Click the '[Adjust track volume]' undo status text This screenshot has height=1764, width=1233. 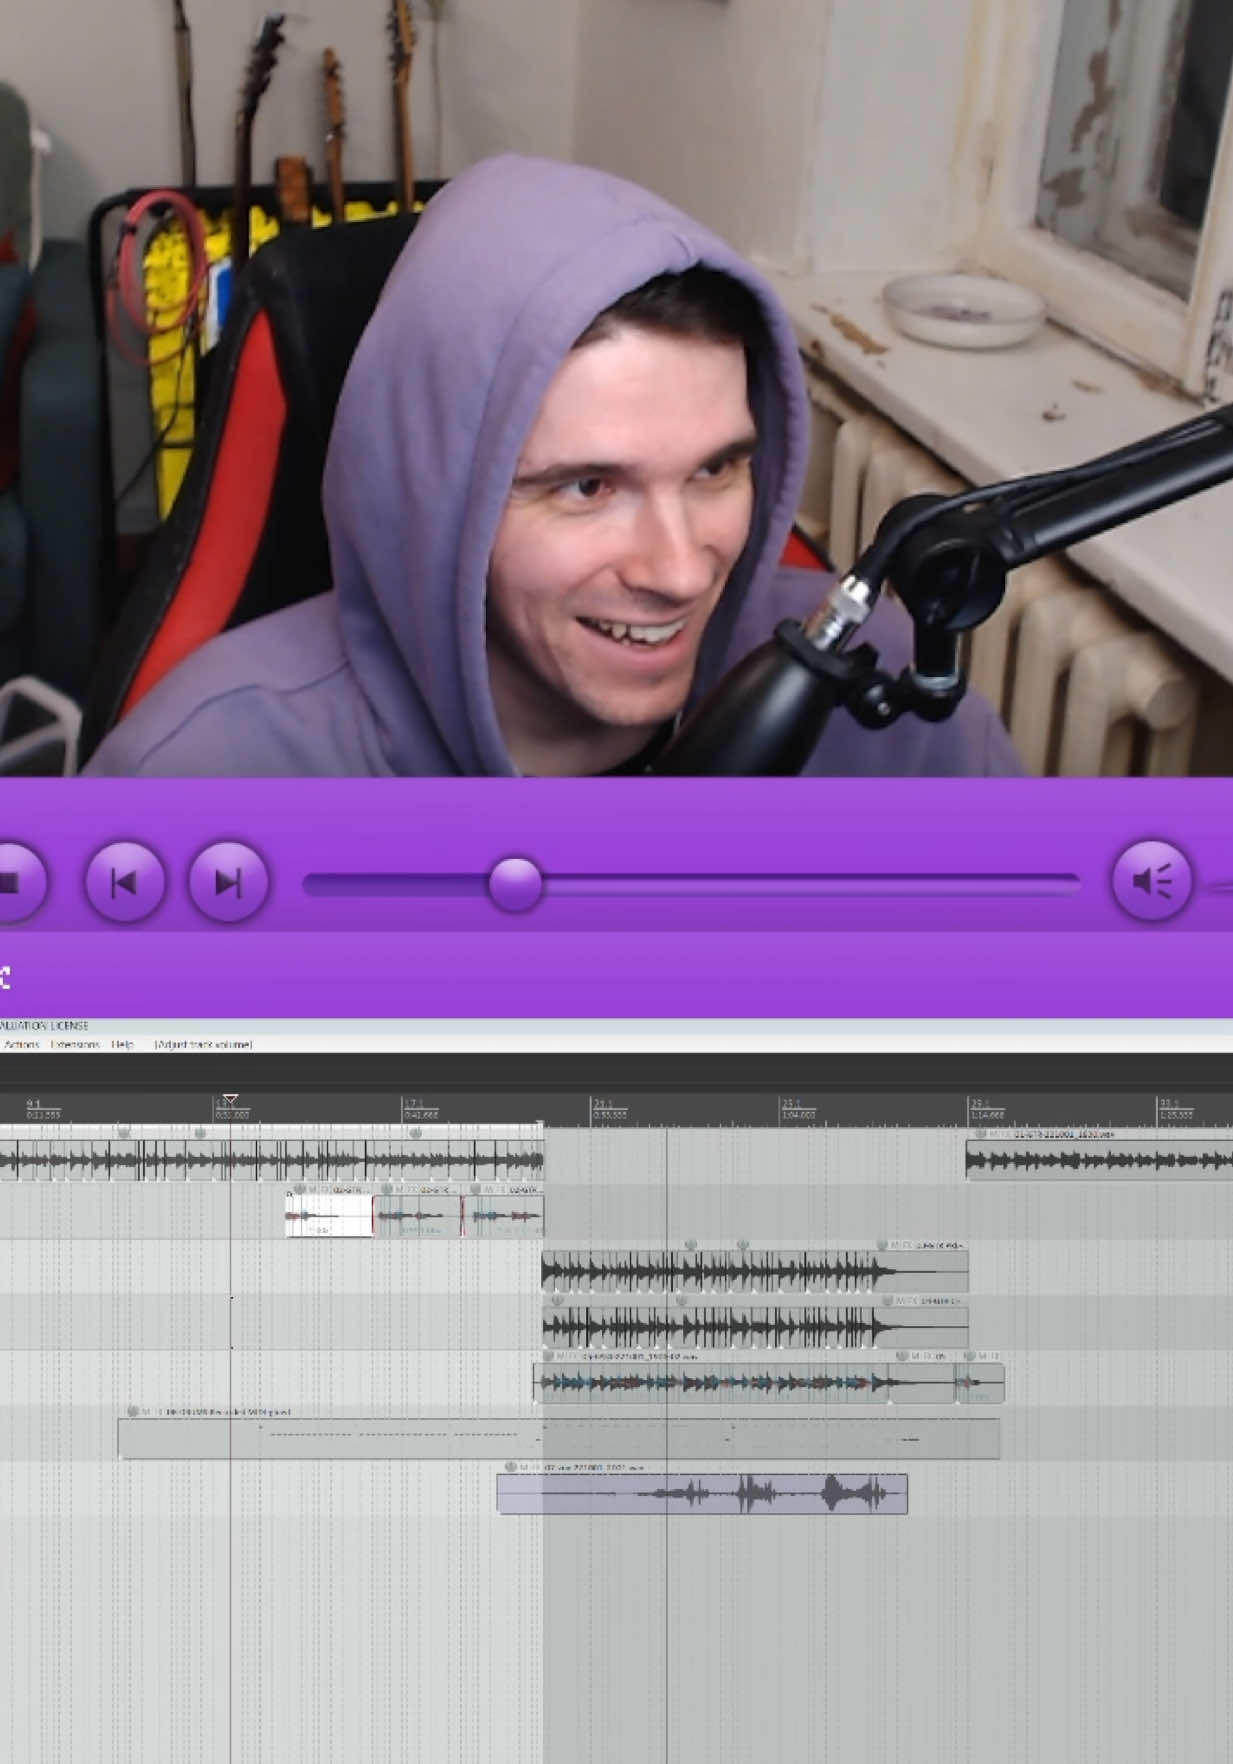click(203, 1044)
